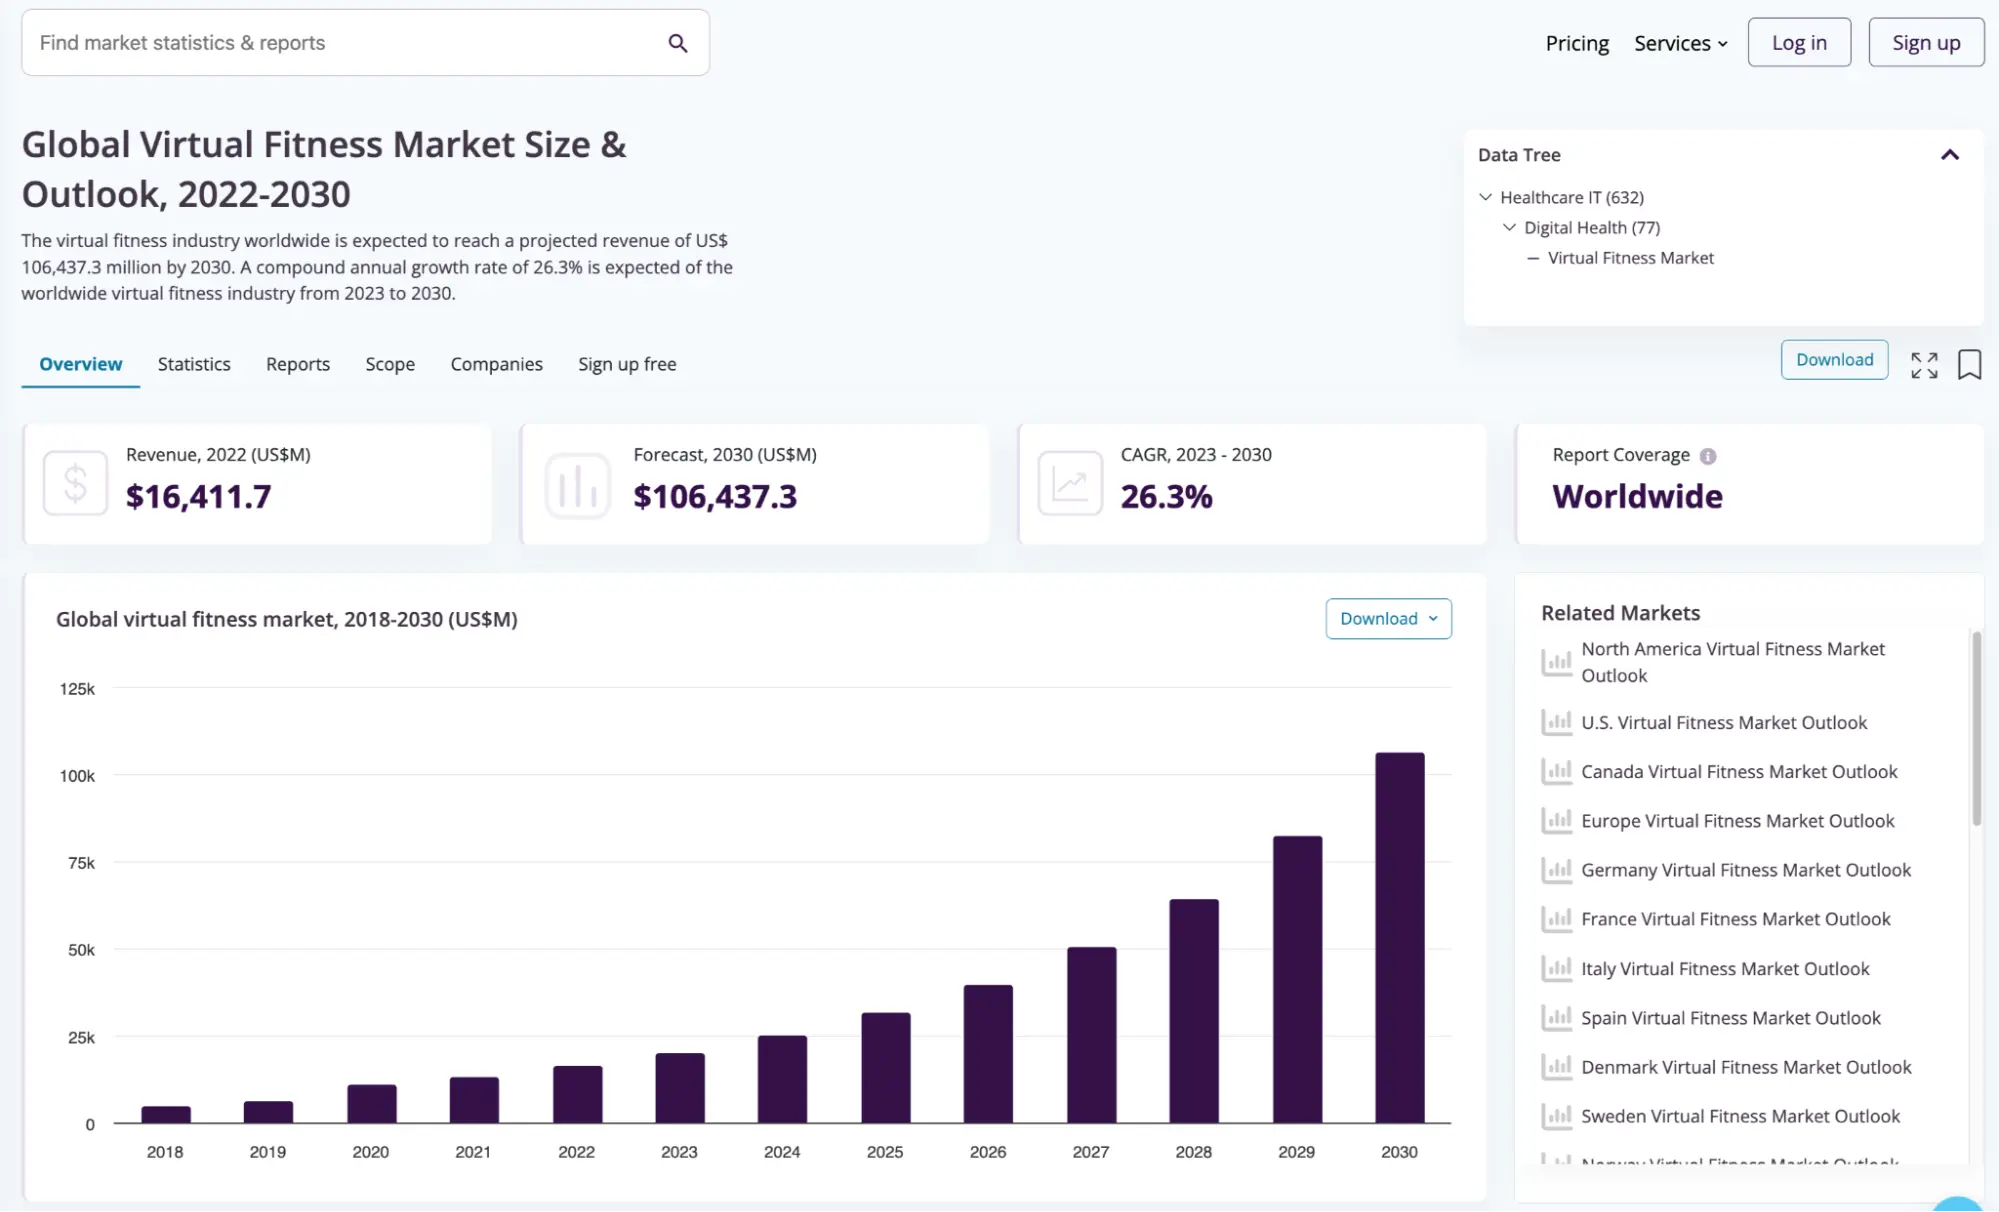Click the 26.3% CAGR value
1999x1212 pixels.
(x=1166, y=497)
